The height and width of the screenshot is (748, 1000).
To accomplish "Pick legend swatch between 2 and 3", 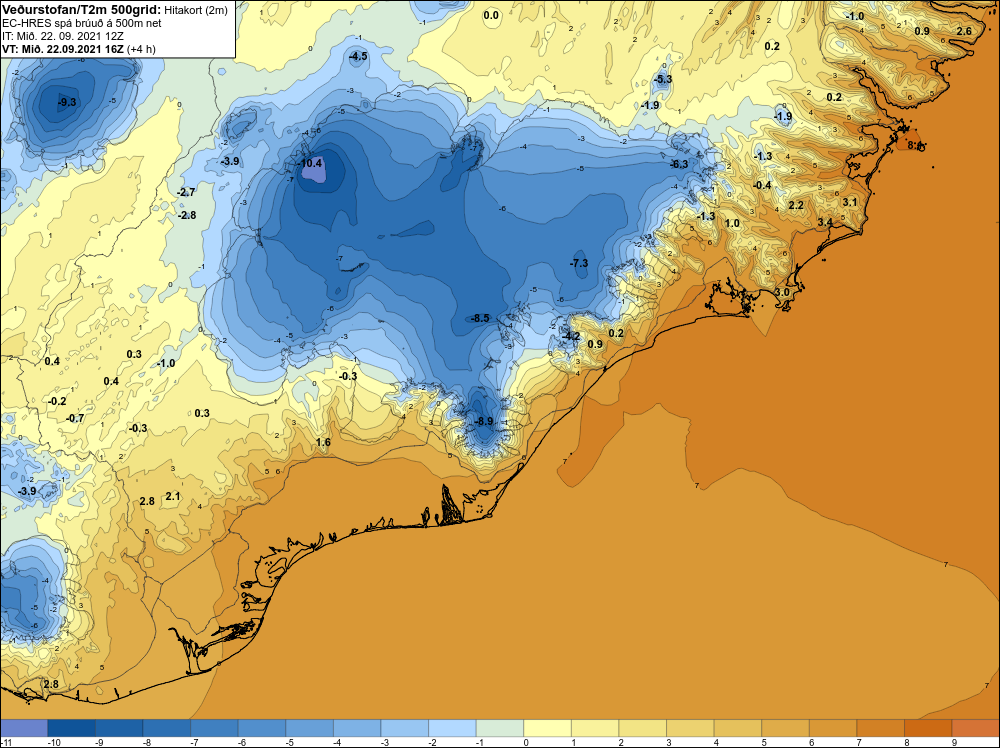I will point(642,728).
